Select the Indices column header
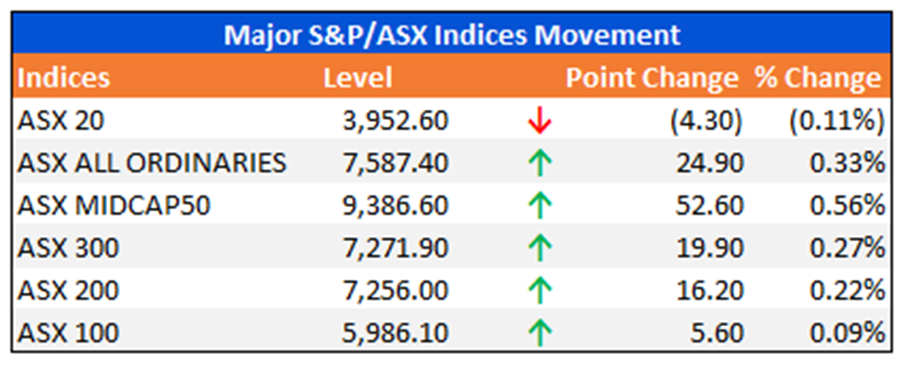This screenshot has width=912, height=372. [x=63, y=78]
